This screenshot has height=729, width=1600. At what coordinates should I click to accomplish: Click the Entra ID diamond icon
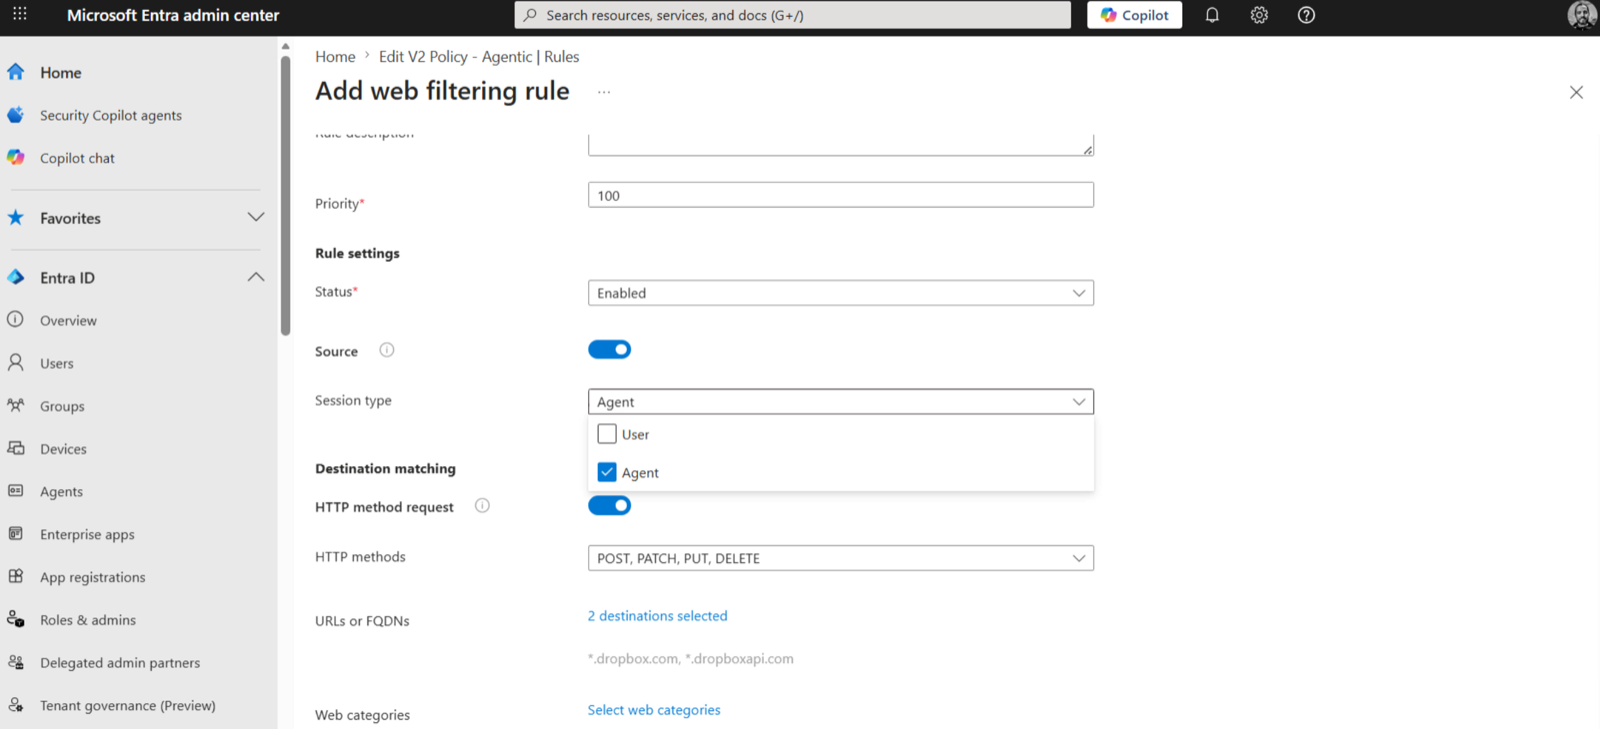pyautogui.click(x=16, y=277)
